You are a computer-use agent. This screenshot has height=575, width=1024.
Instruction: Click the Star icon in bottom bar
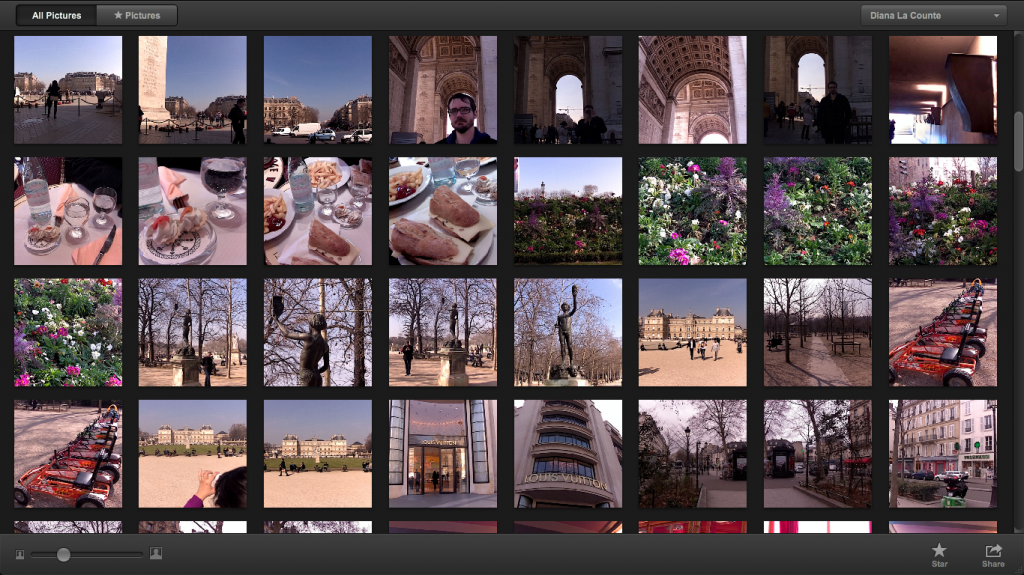(939, 554)
